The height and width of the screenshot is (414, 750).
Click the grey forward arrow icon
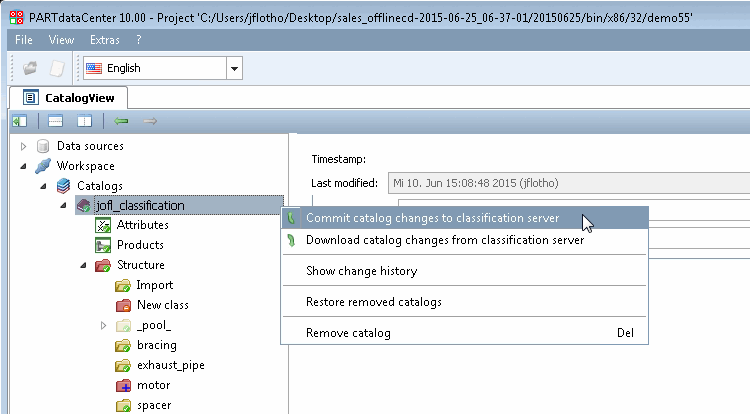click(x=150, y=121)
